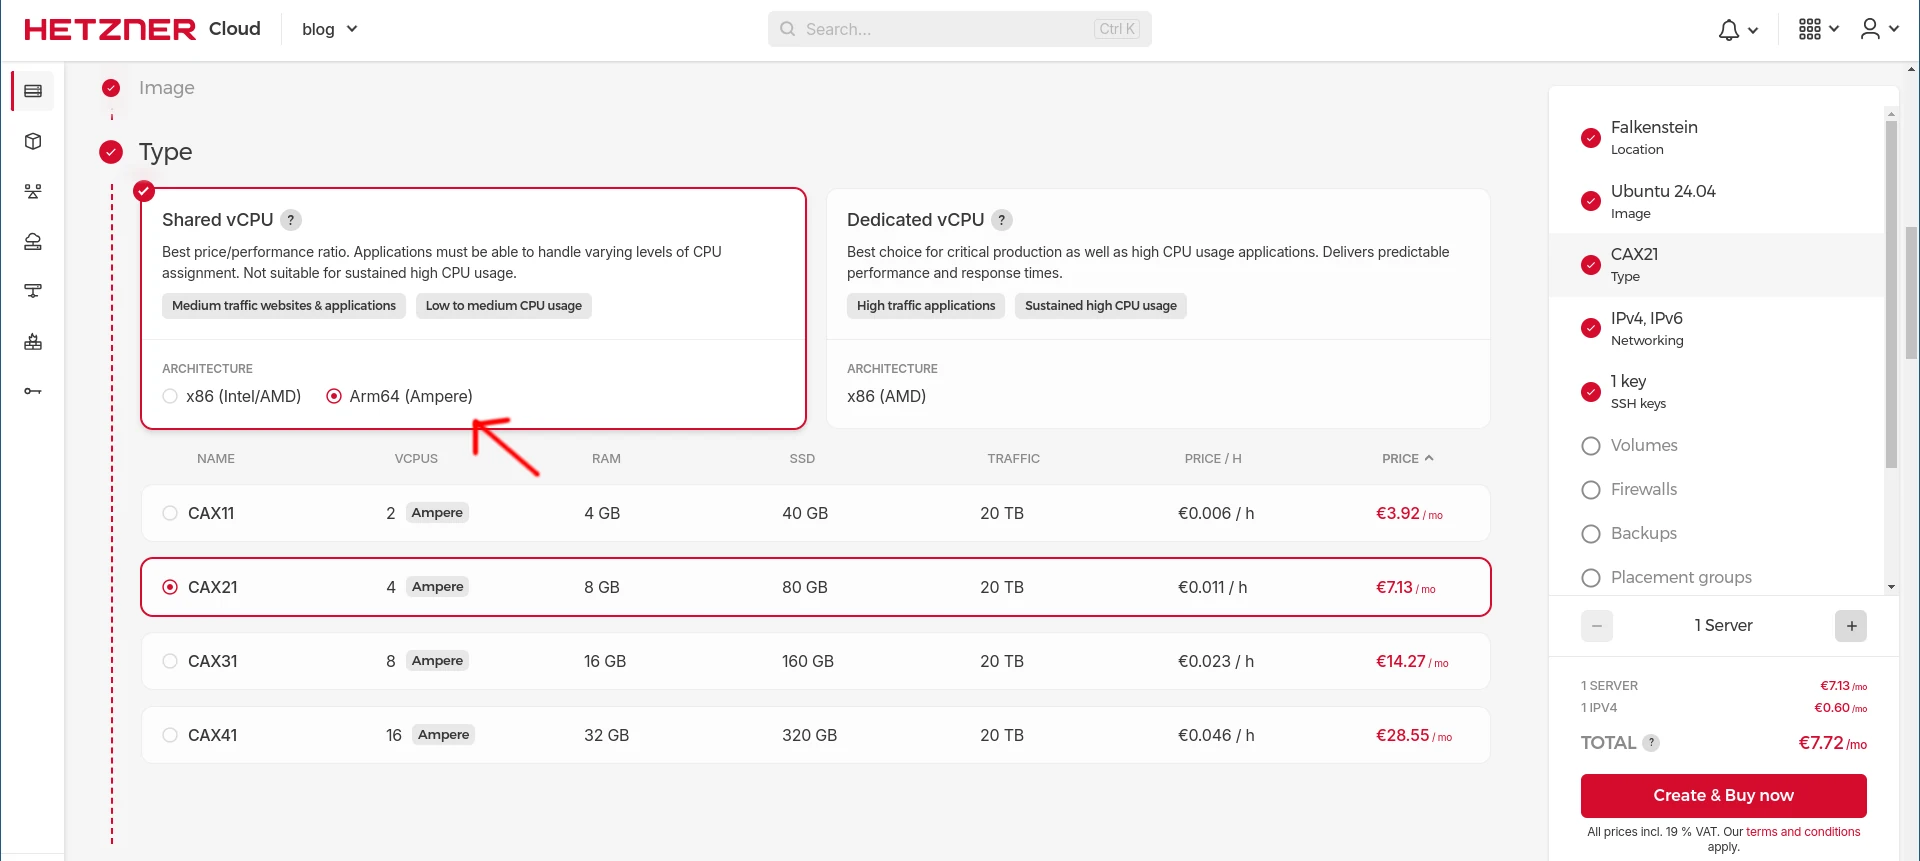Click the Medium traffic websites tag

[284, 306]
